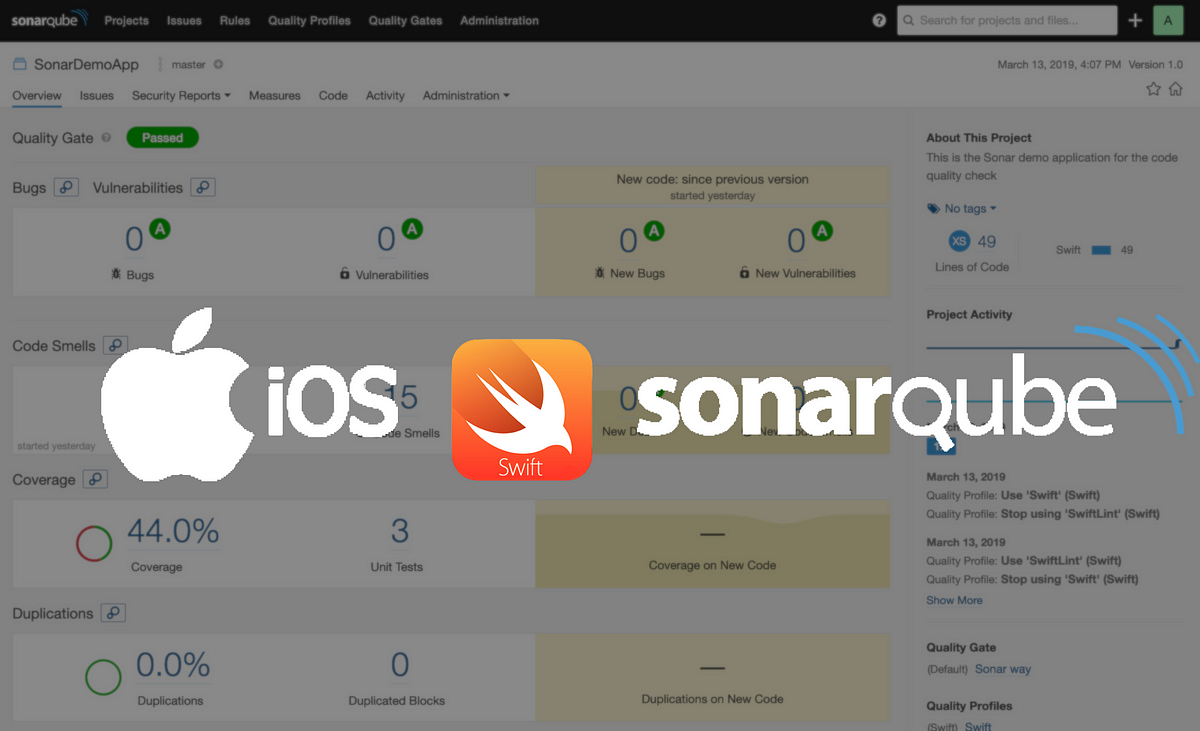1200x731 pixels.
Task: Click the SonarDemoApp project name
Action: click(x=86, y=65)
